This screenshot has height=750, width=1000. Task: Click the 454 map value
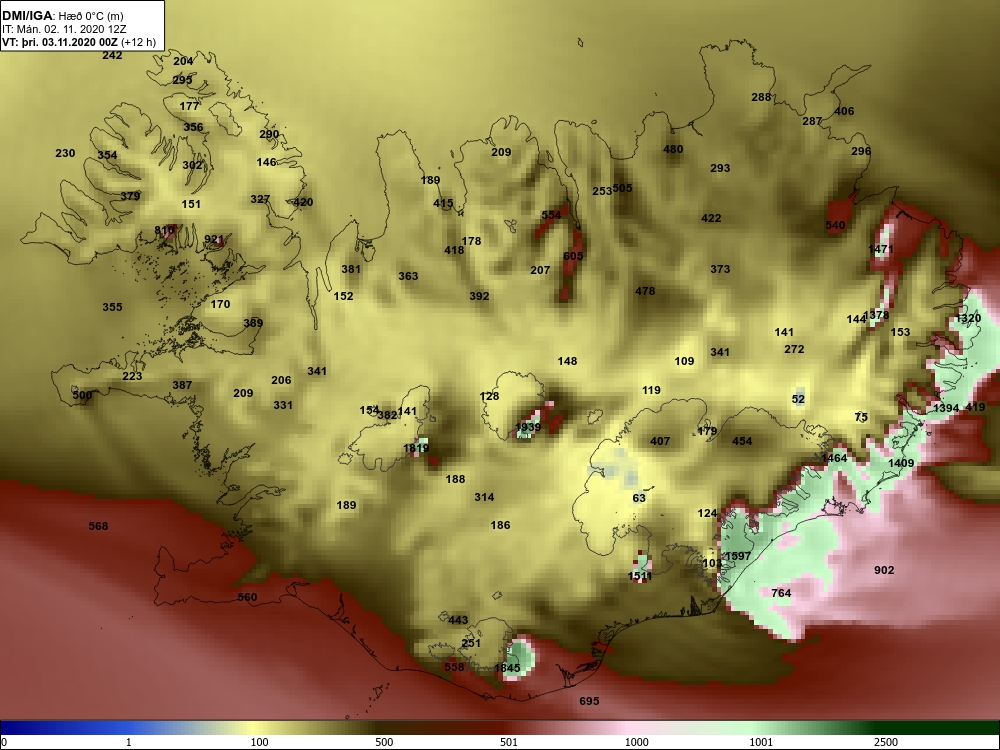[742, 441]
